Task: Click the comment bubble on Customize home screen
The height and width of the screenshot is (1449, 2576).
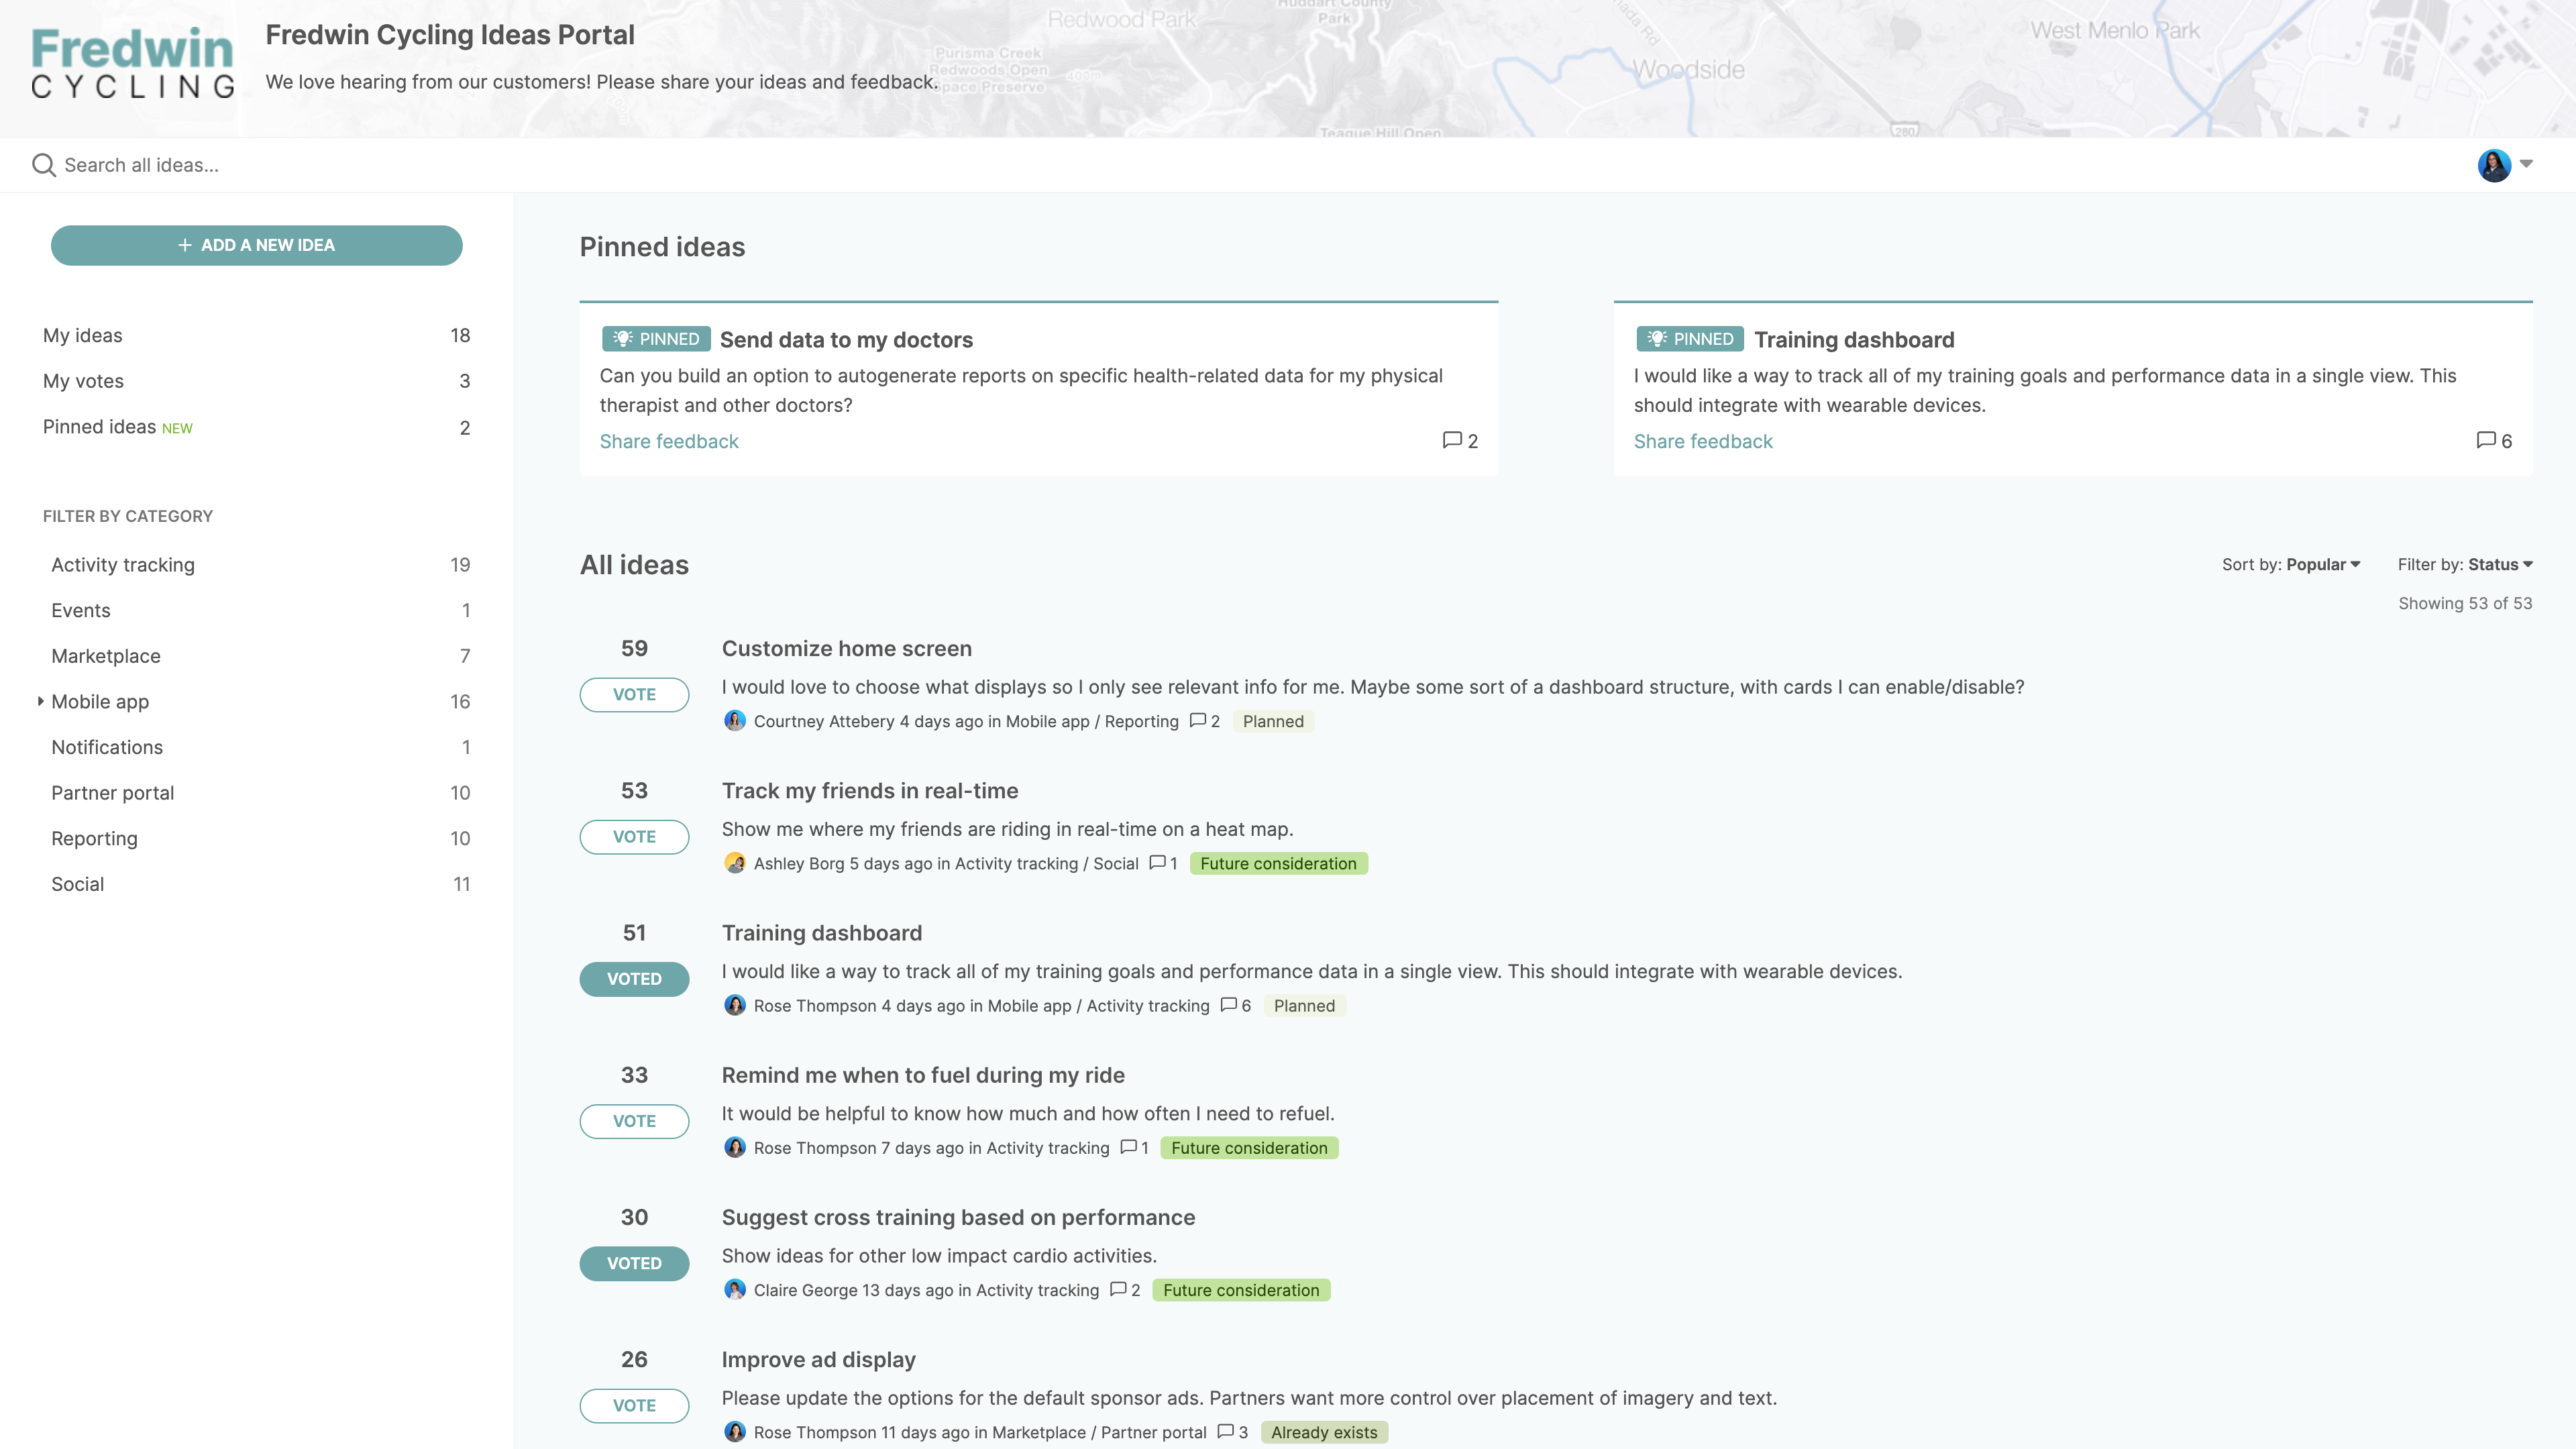Action: [1199, 721]
